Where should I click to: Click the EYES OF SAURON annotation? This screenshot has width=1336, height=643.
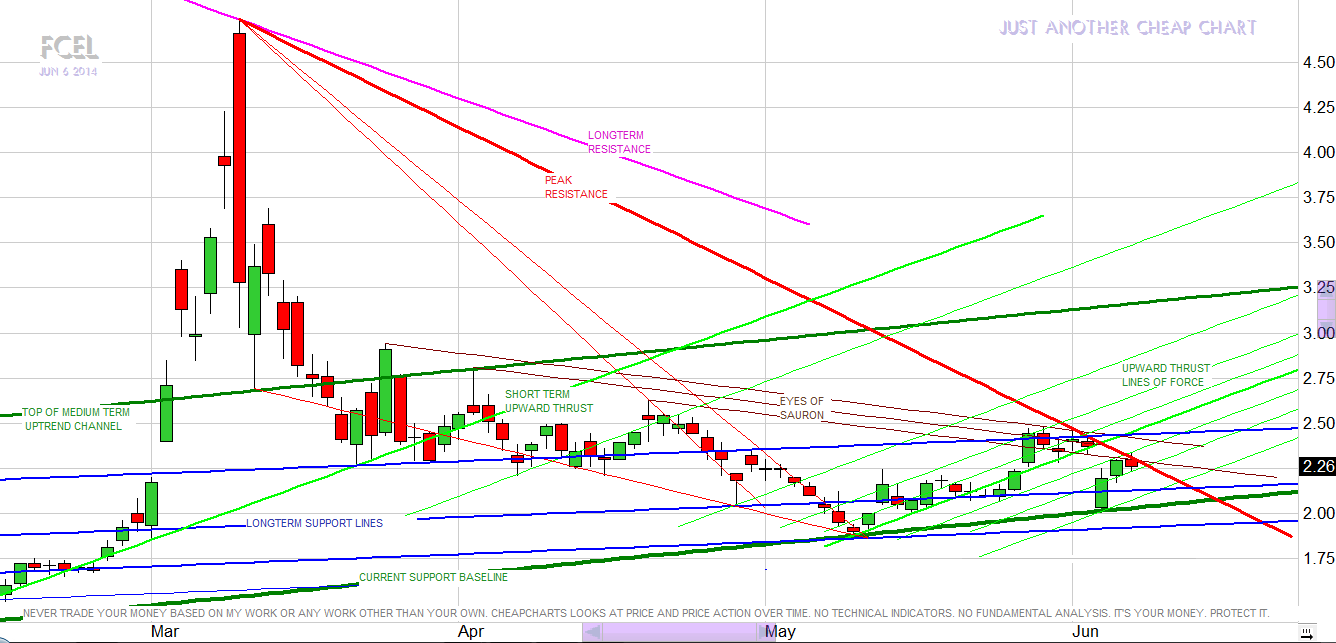point(801,408)
